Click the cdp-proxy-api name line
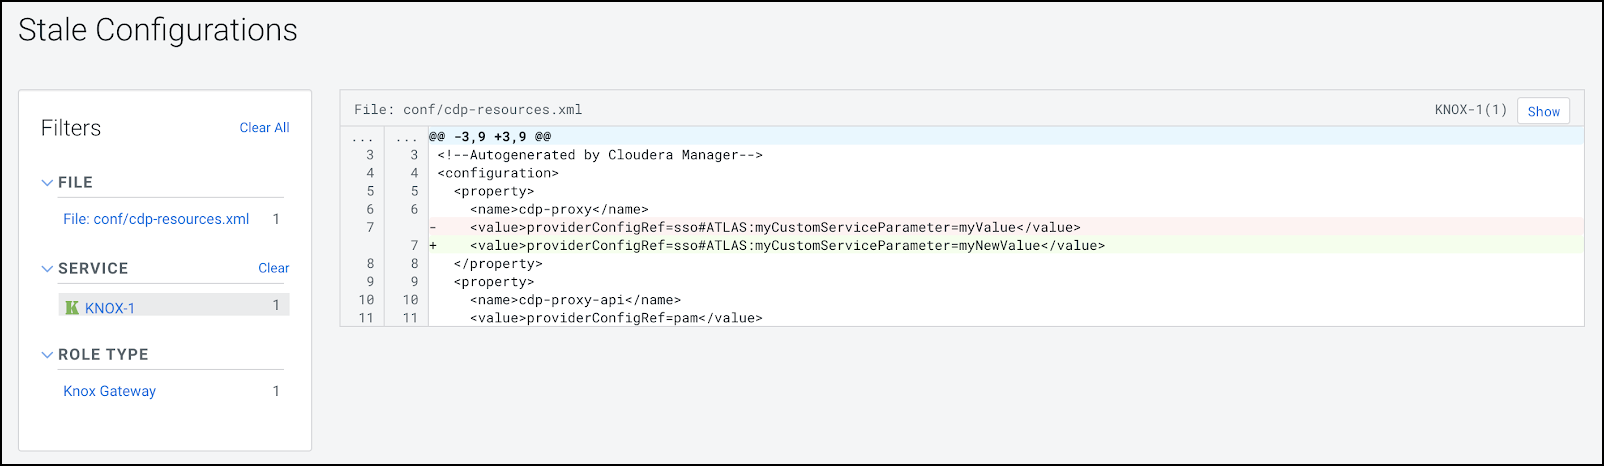 575,300
